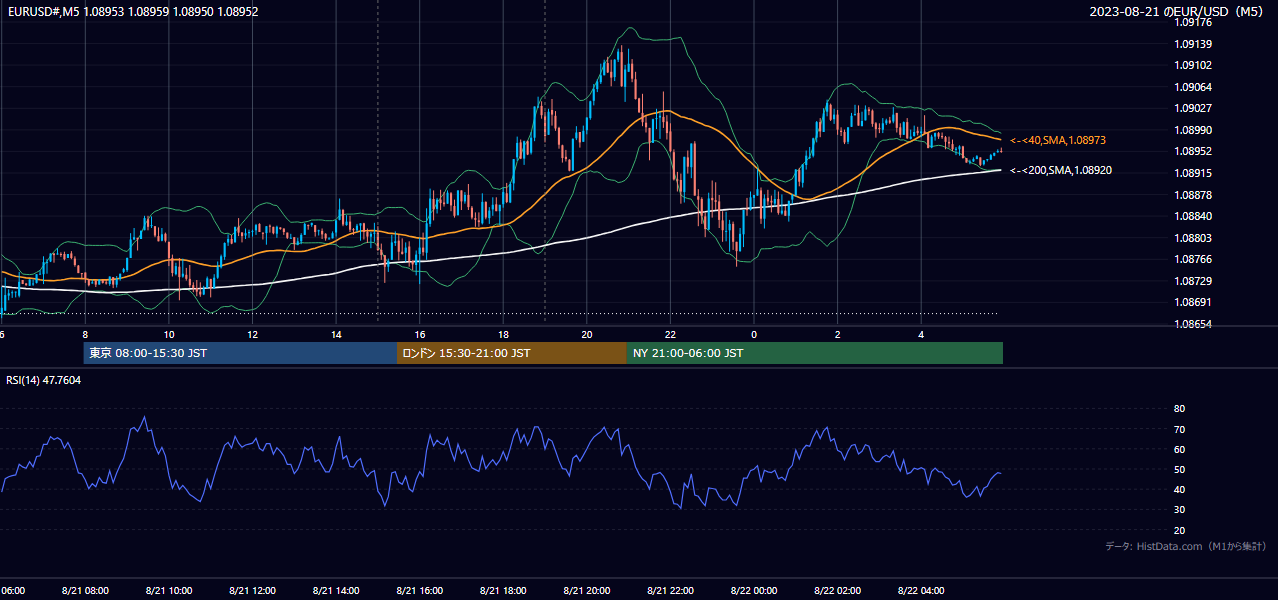Click the bottom time label 8/21 10:00

[x=169, y=590]
